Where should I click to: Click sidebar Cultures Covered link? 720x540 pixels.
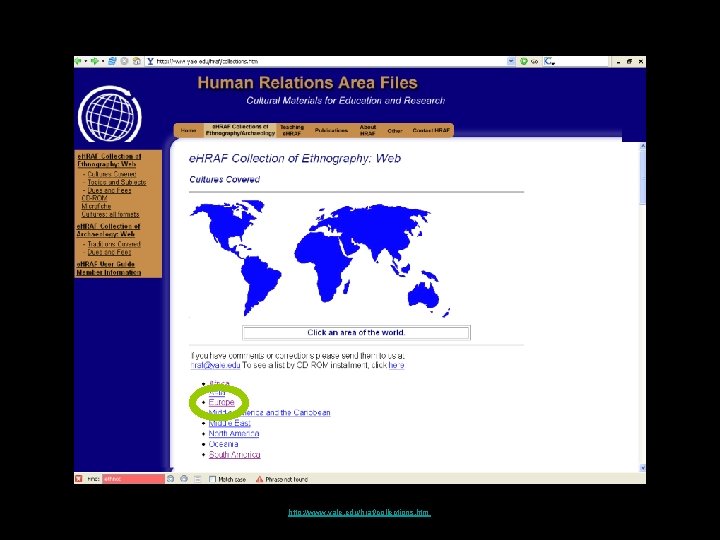point(112,174)
